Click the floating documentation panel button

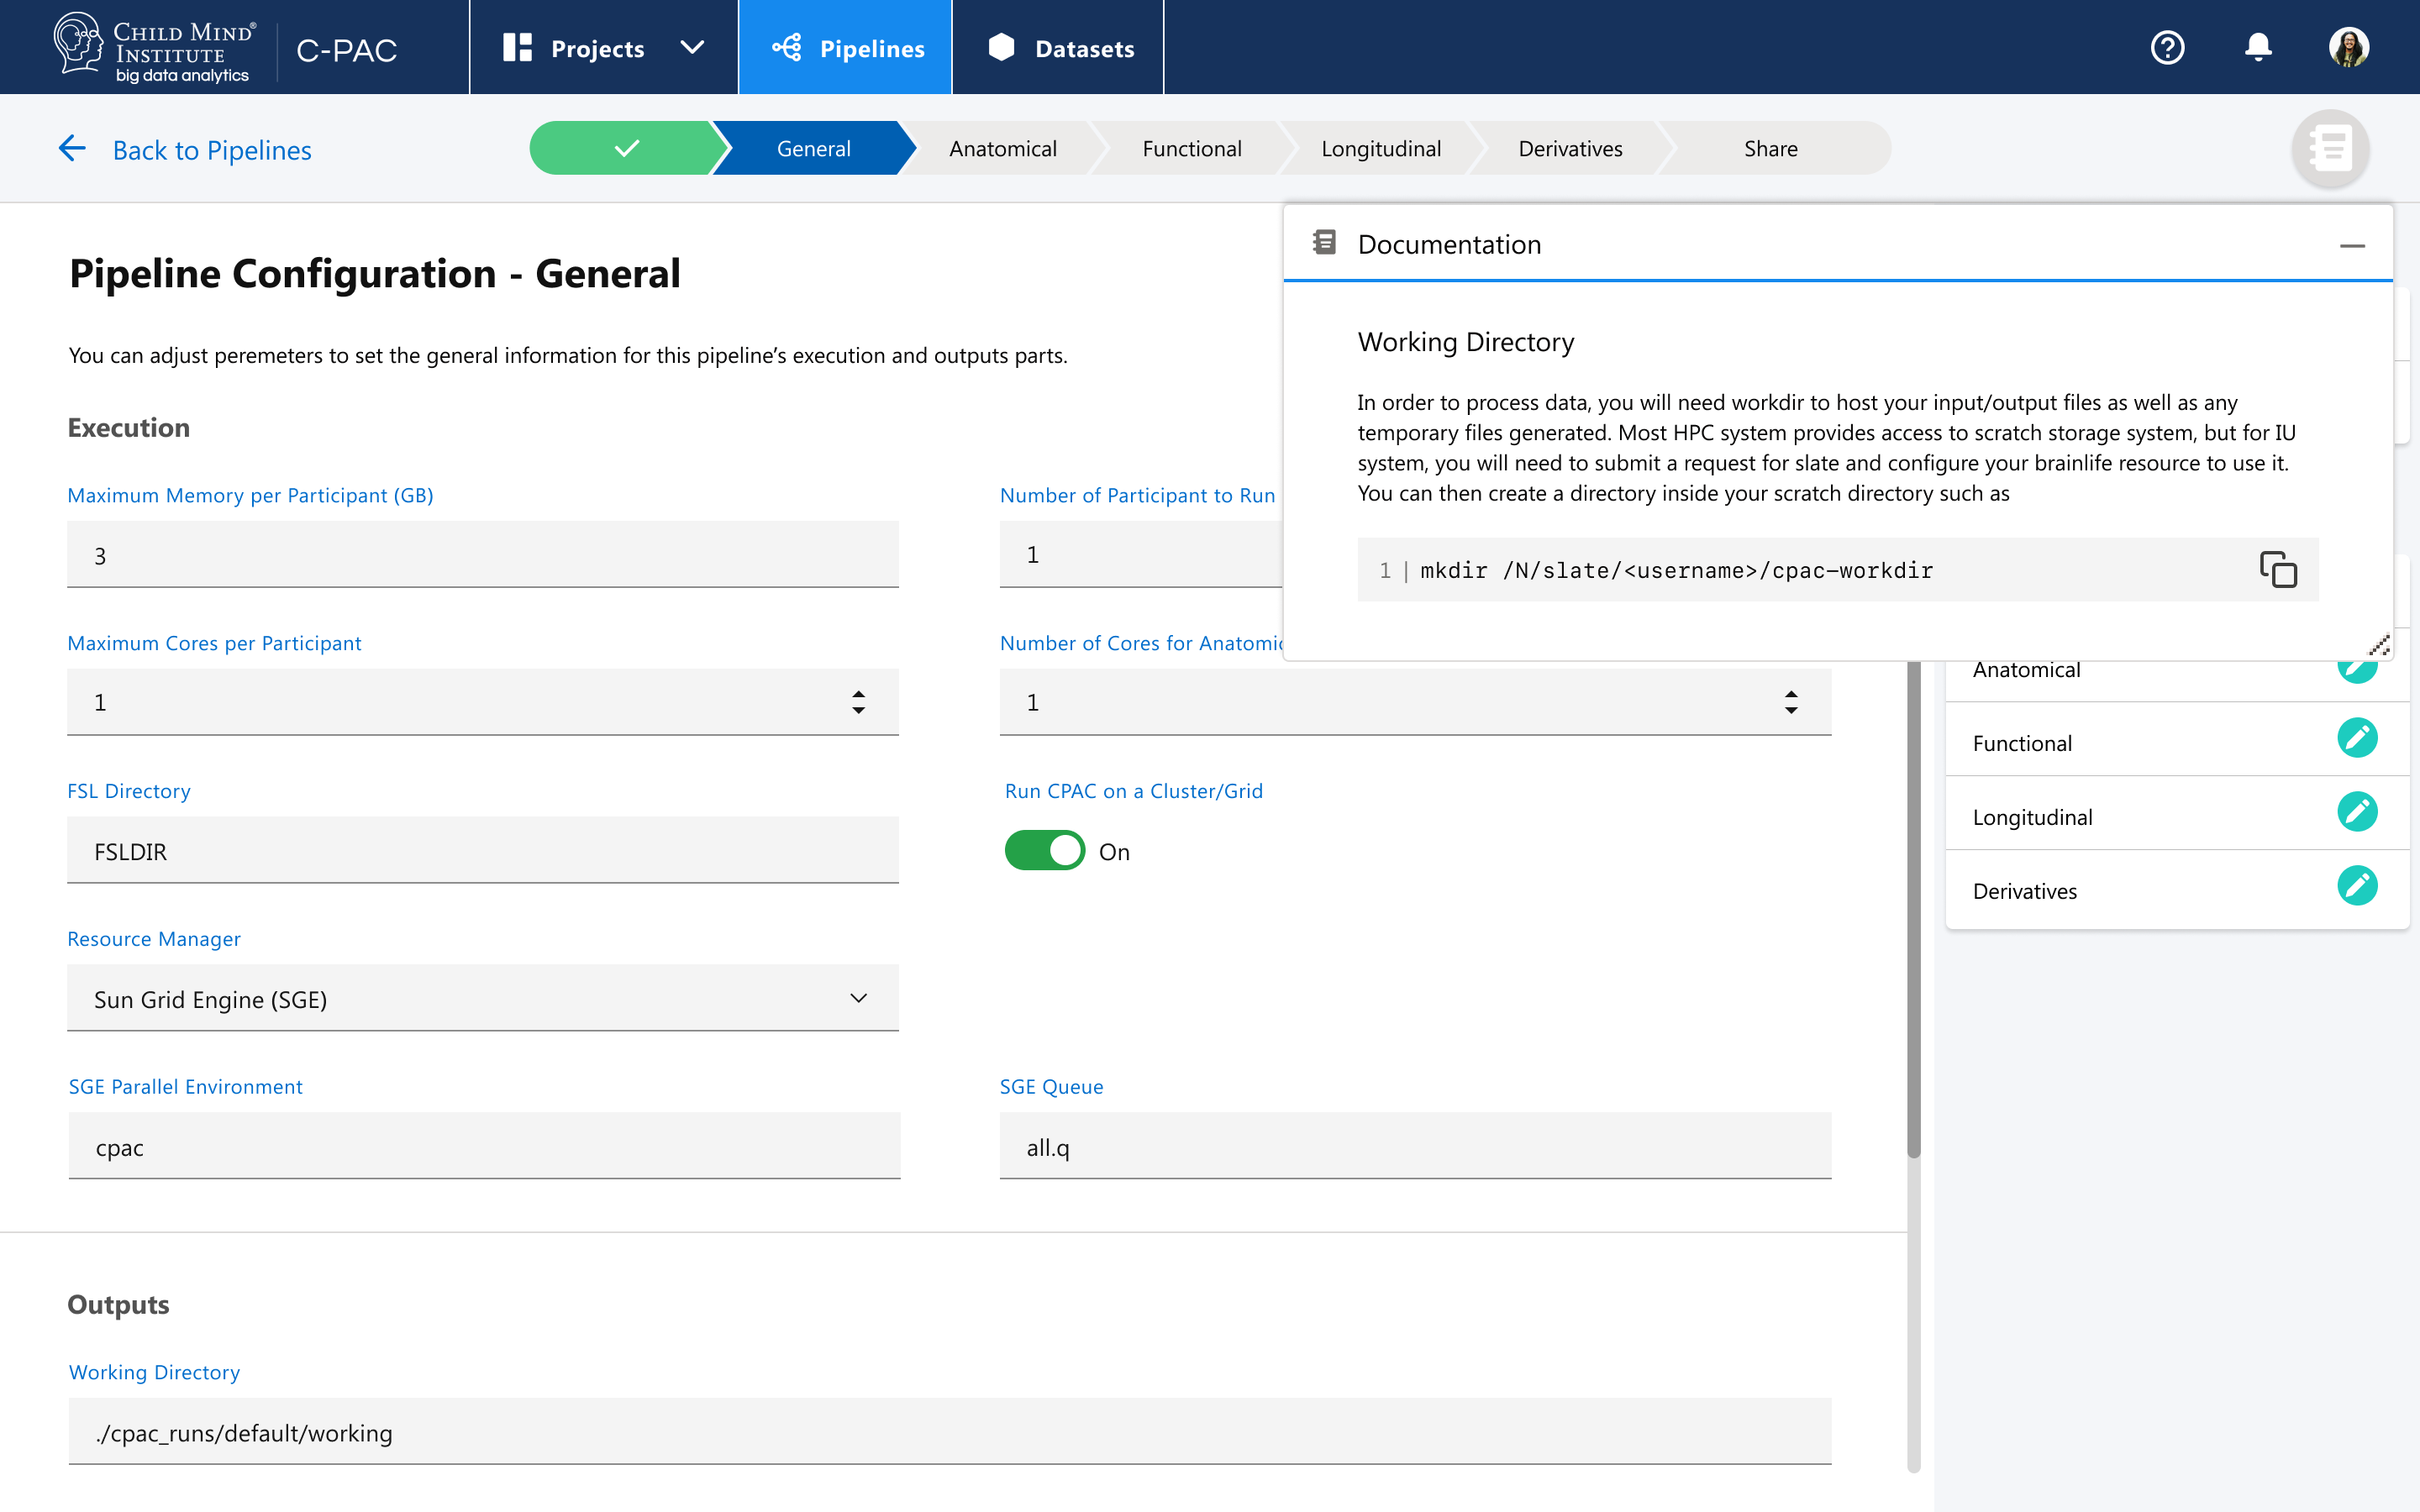coord(2330,149)
